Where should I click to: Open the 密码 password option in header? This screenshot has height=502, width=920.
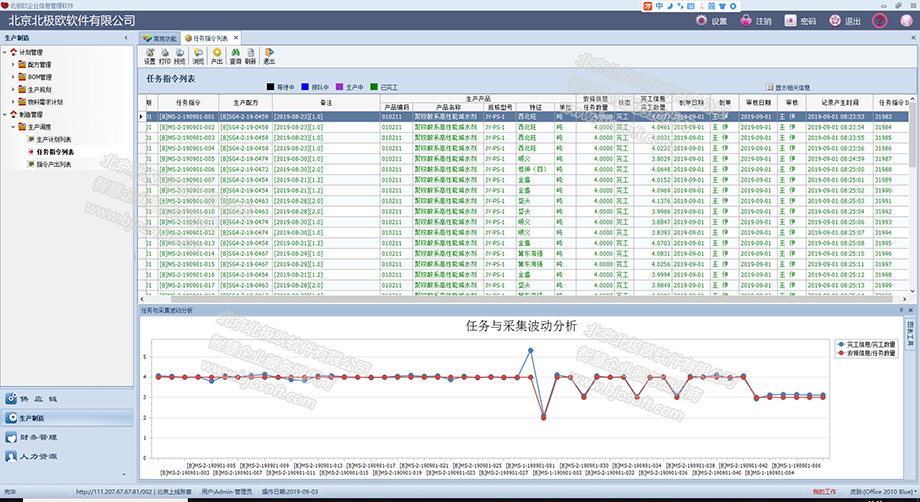coord(800,21)
